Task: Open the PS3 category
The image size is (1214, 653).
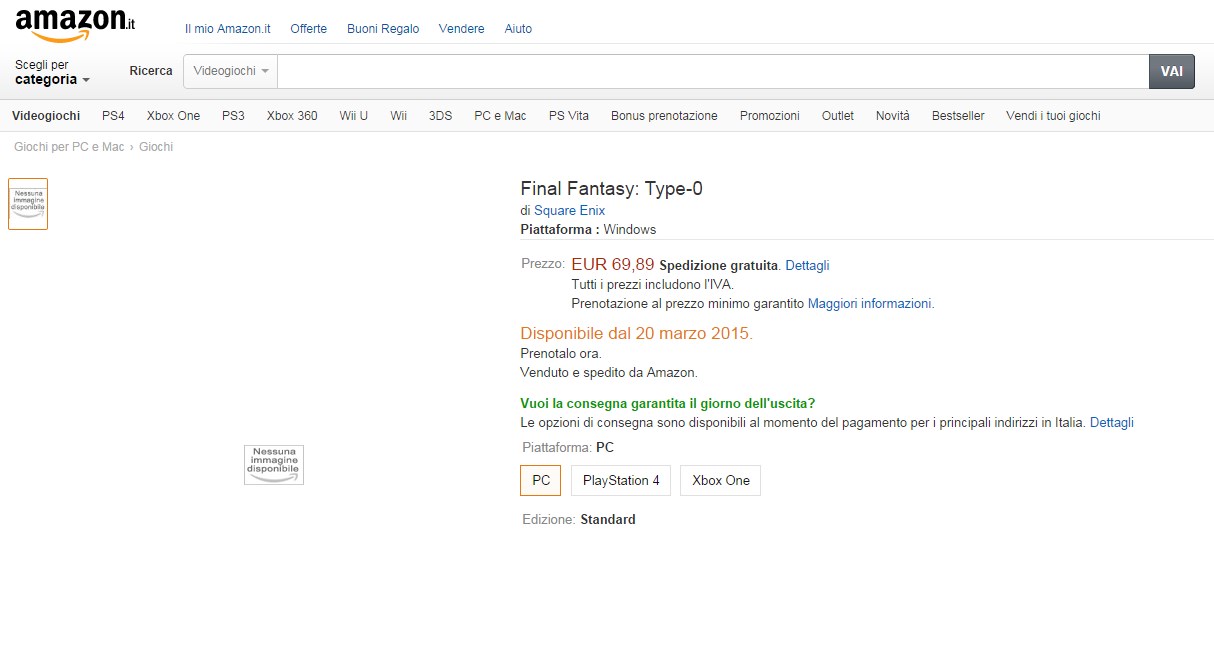Action: (x=233, y=116)
